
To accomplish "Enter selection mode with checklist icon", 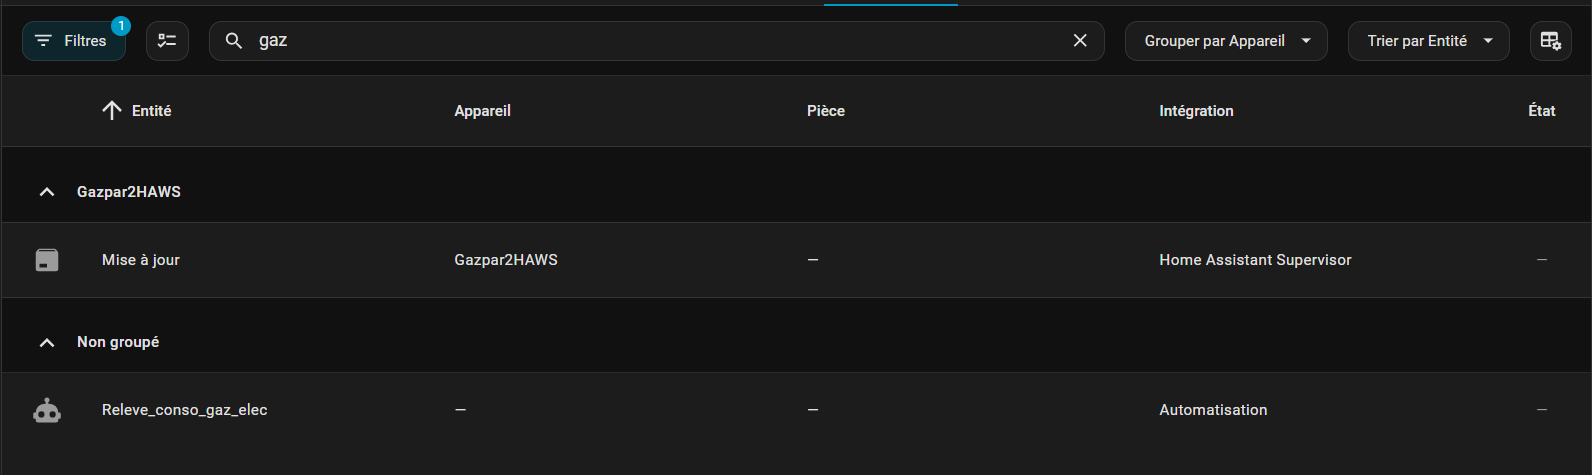I will (x=167, y=41).
